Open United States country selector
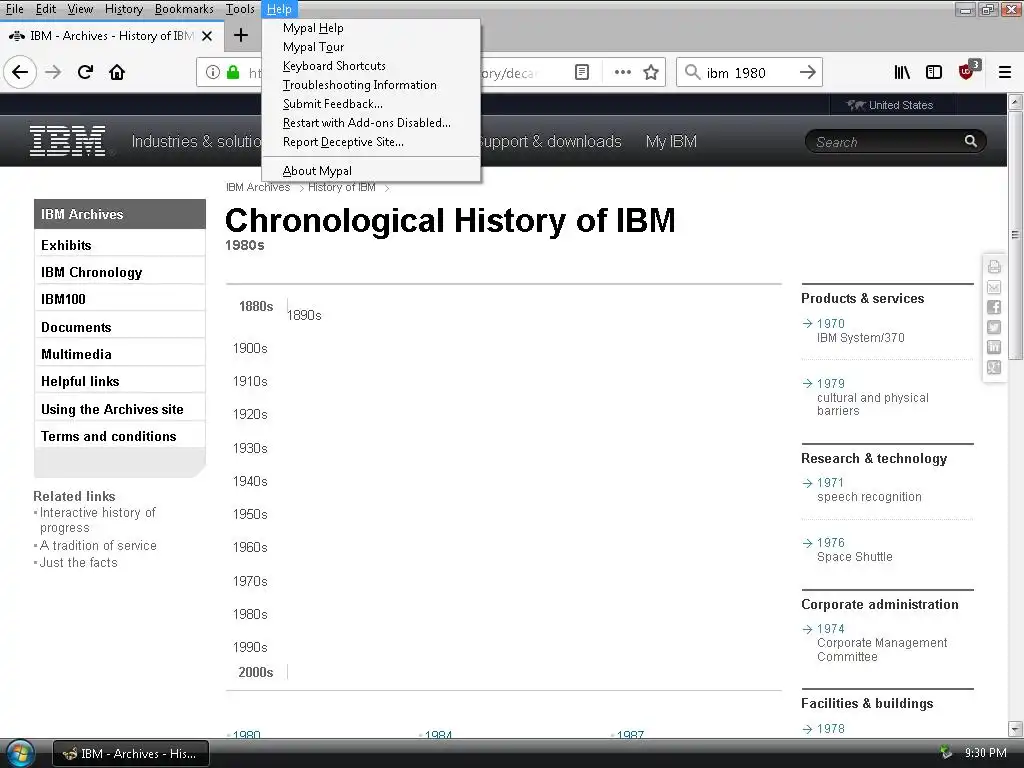This screenshot has width=1024, height=768. [x=891, y=105]
